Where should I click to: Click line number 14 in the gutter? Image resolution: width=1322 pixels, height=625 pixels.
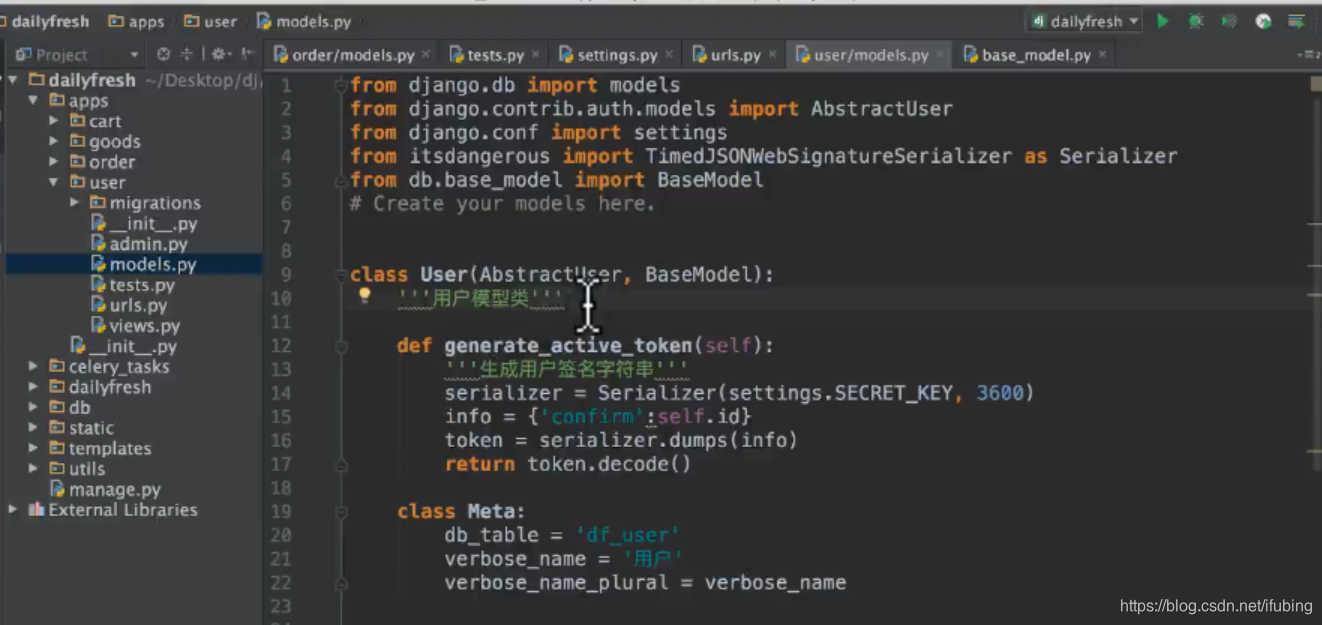[281, 393]
